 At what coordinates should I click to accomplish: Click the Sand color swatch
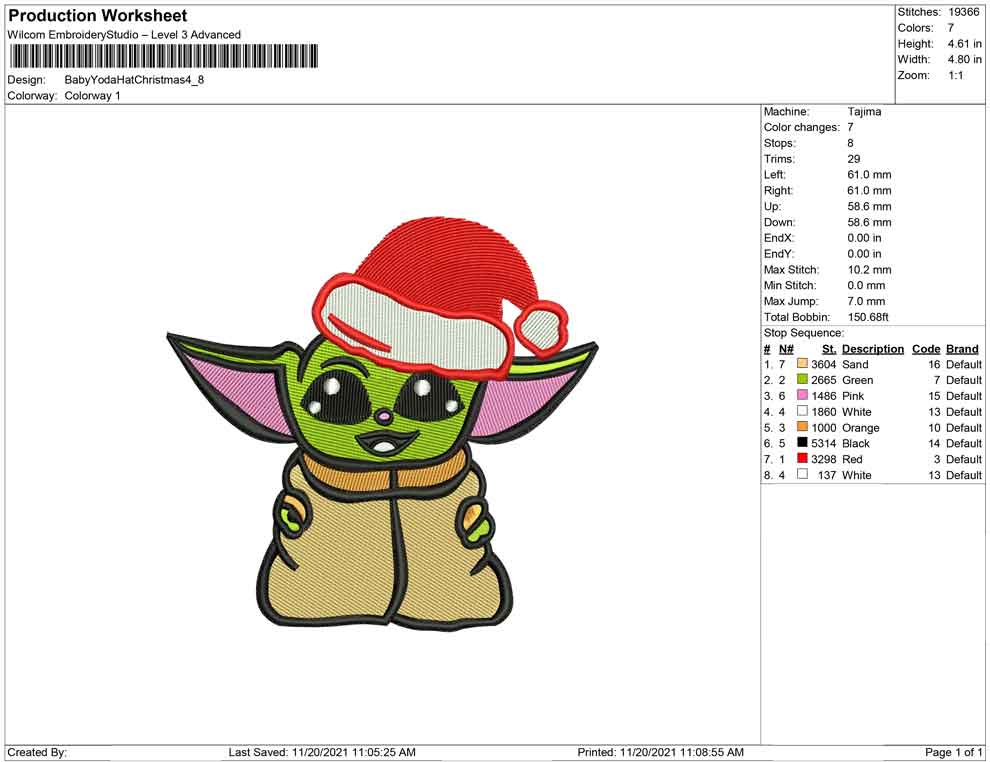(x=802, y=364)
